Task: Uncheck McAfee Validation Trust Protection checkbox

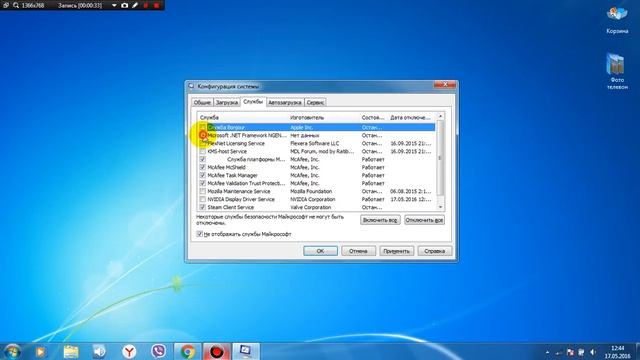Action: coord(203,183)
